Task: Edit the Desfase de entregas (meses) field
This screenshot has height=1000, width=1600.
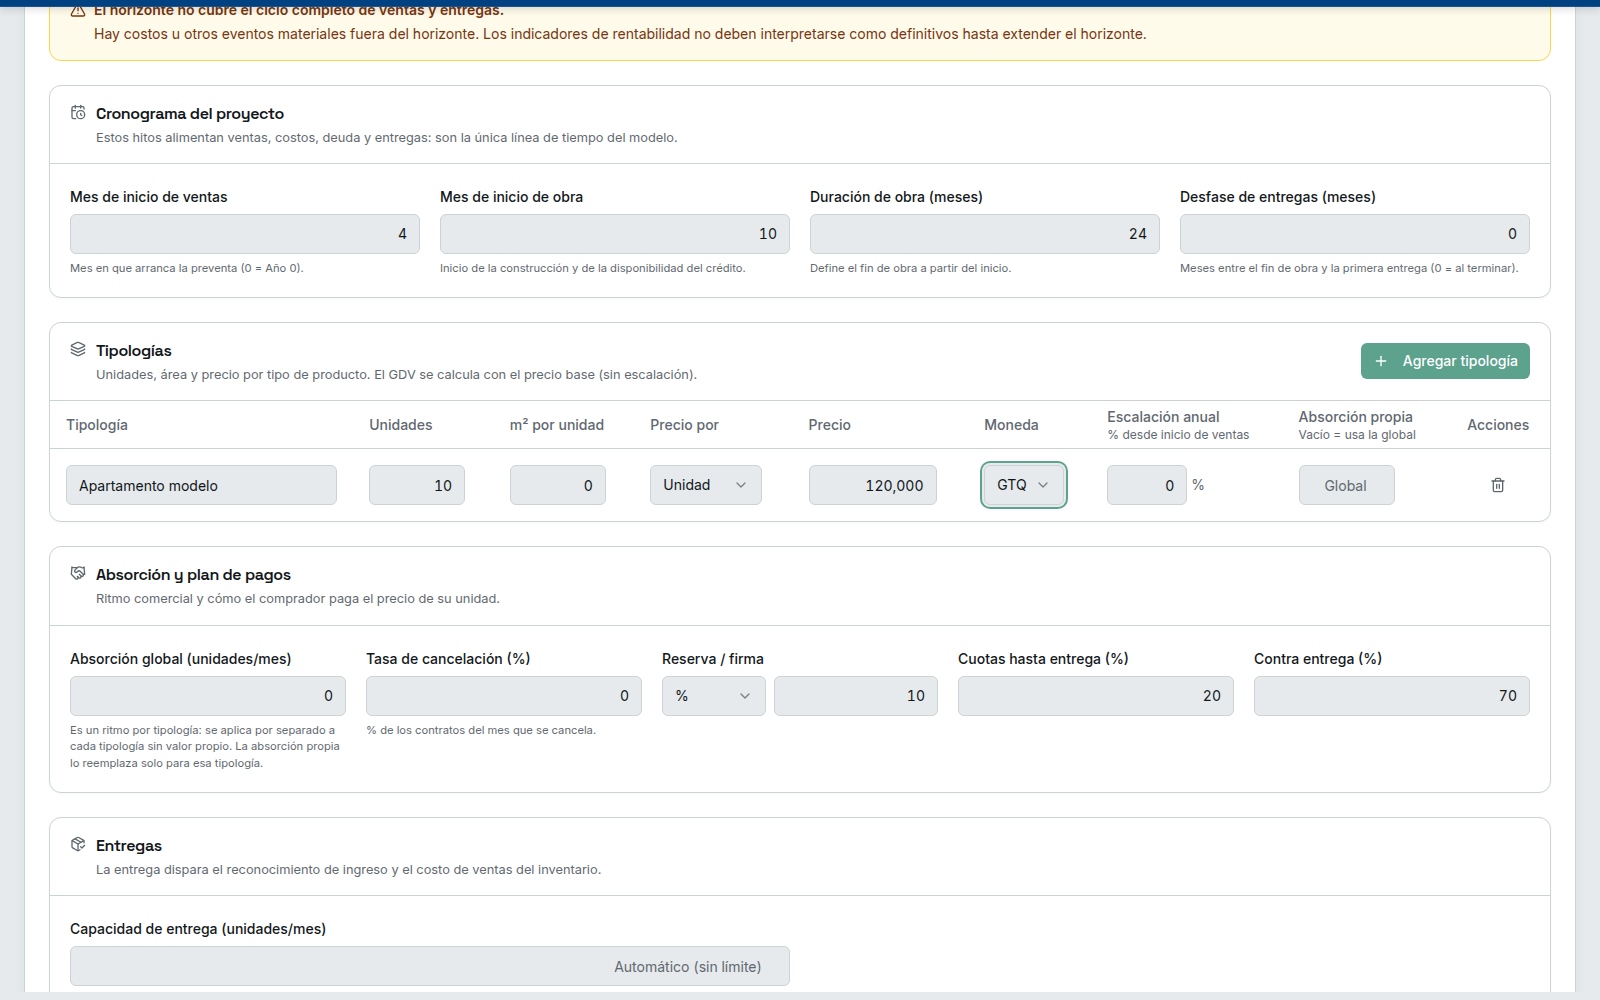Action: point(1355,234)
